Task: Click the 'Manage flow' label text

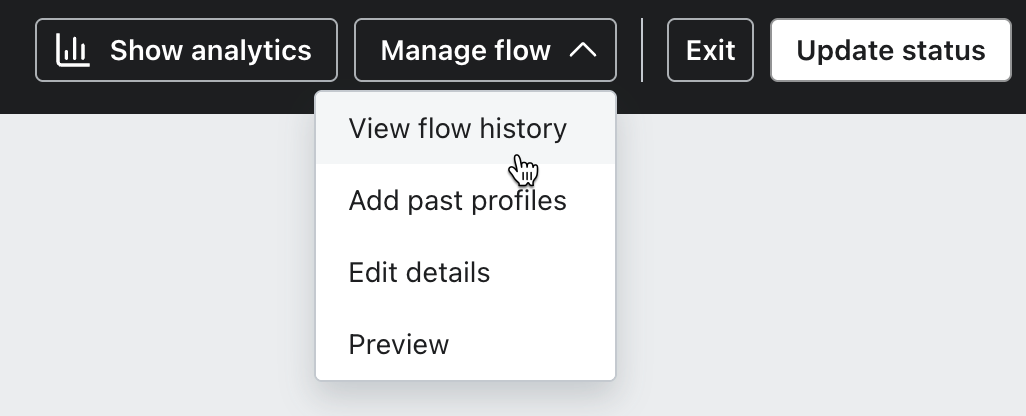Action: click(x=465, y=50)
